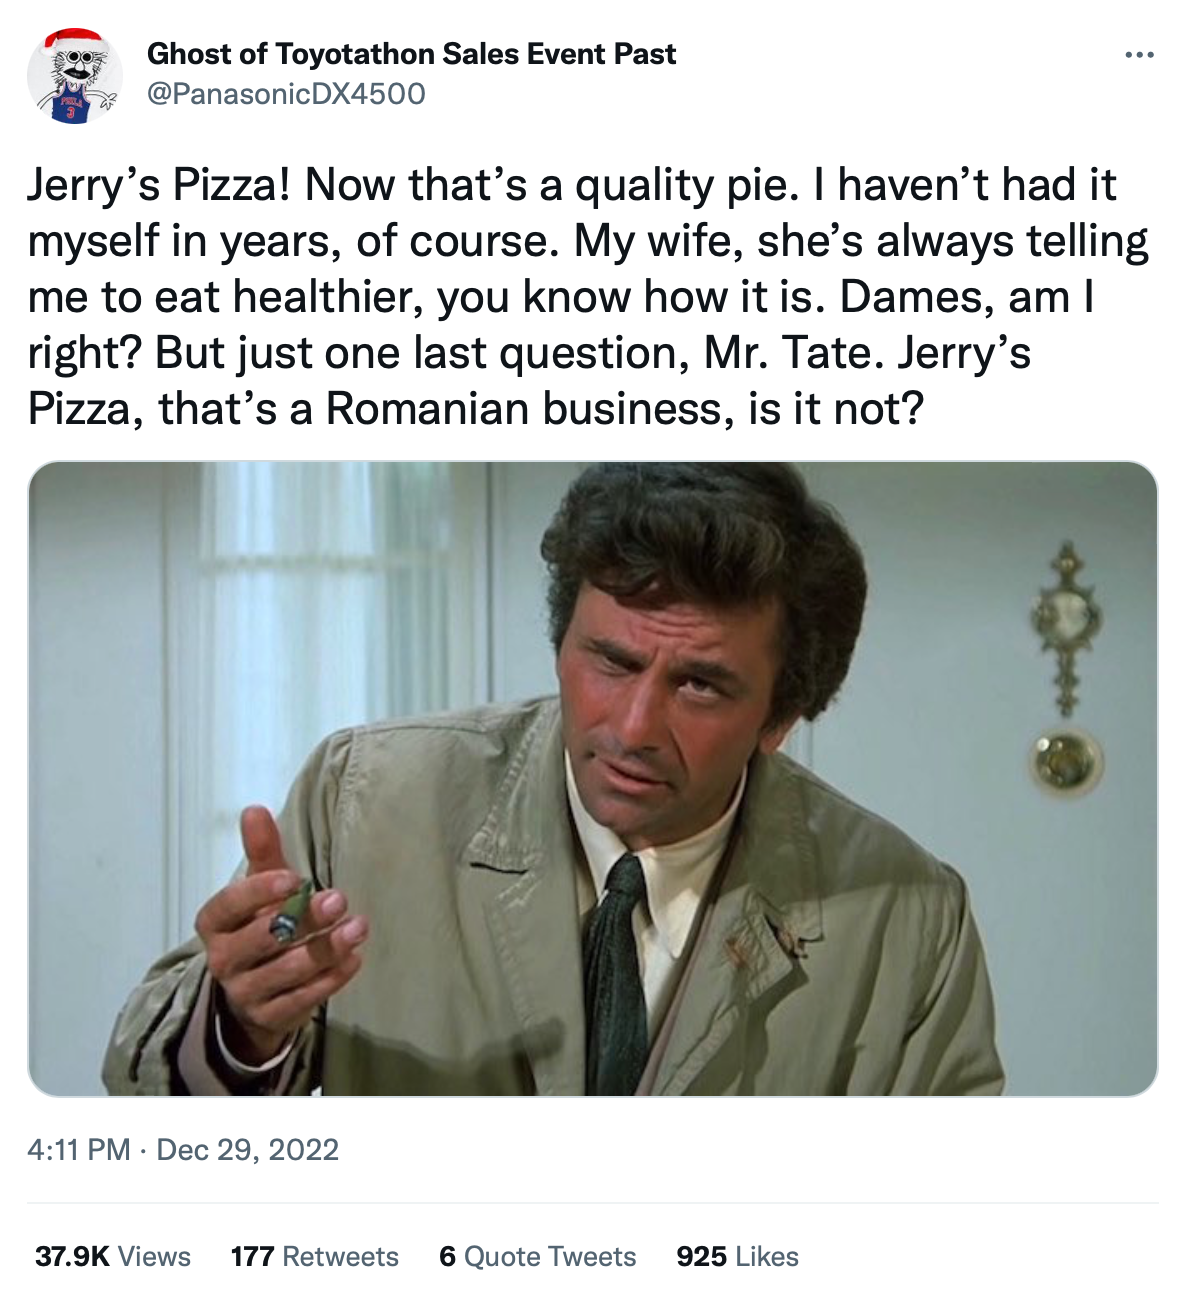Open the 6 Quote Tweets list

pyautogui.click(x=537, y=1256)
